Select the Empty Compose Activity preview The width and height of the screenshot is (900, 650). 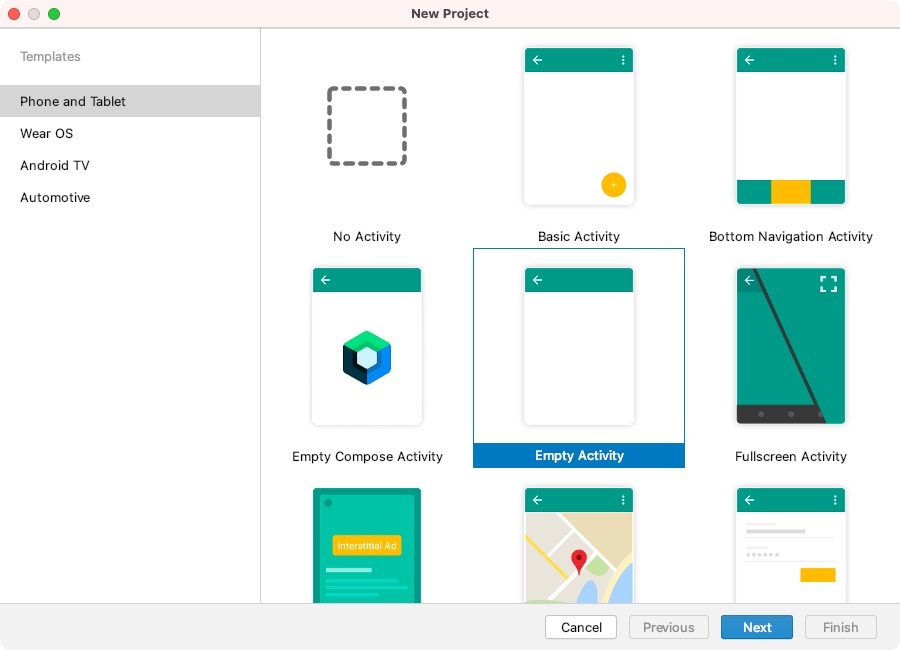click(x=367, y=346)
